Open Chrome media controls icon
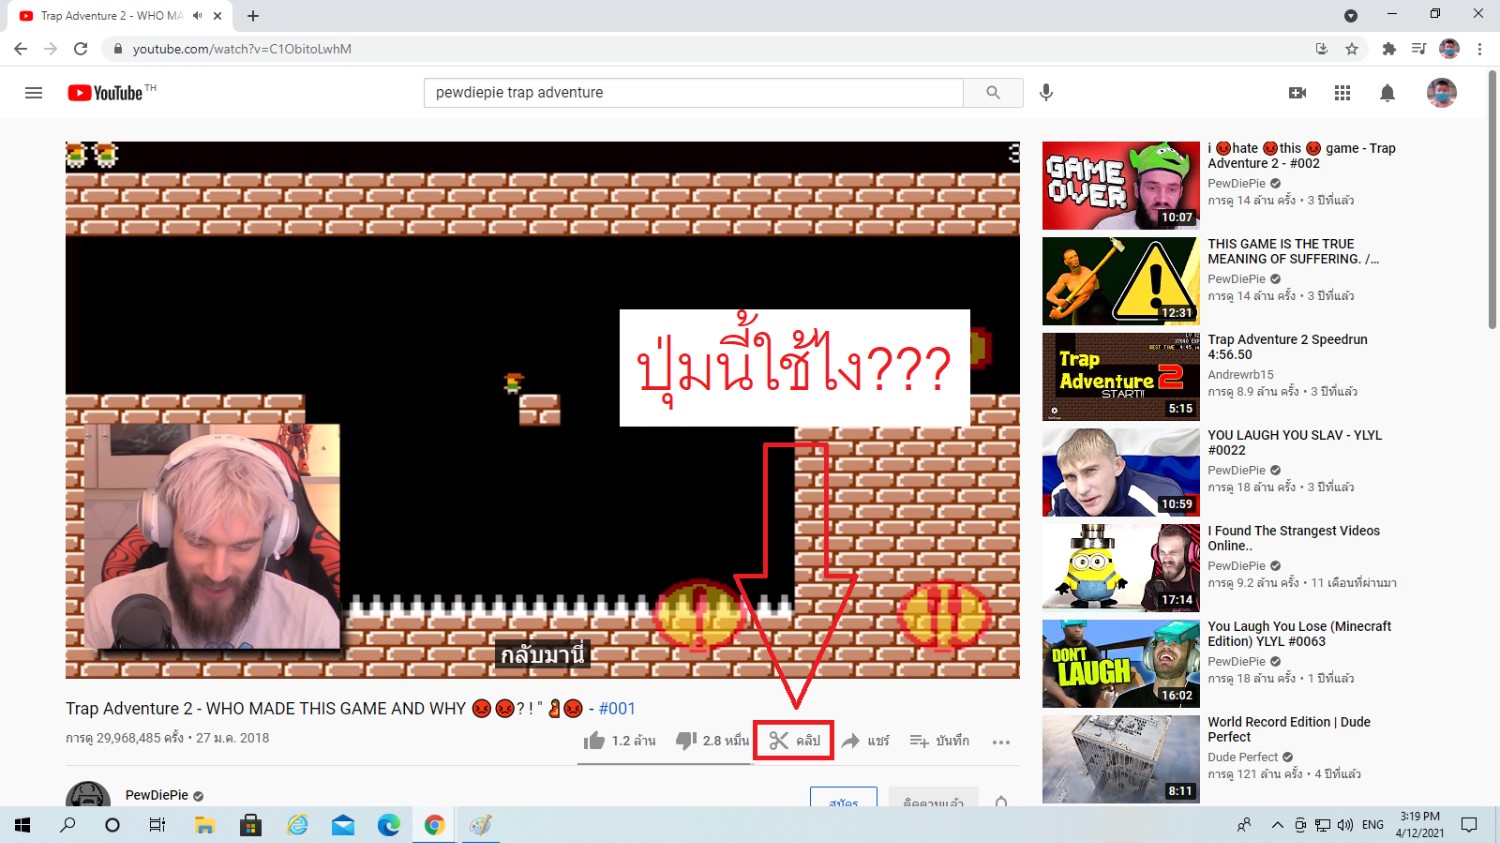This screenshot has width=1500, height=843. point(1418,49)
